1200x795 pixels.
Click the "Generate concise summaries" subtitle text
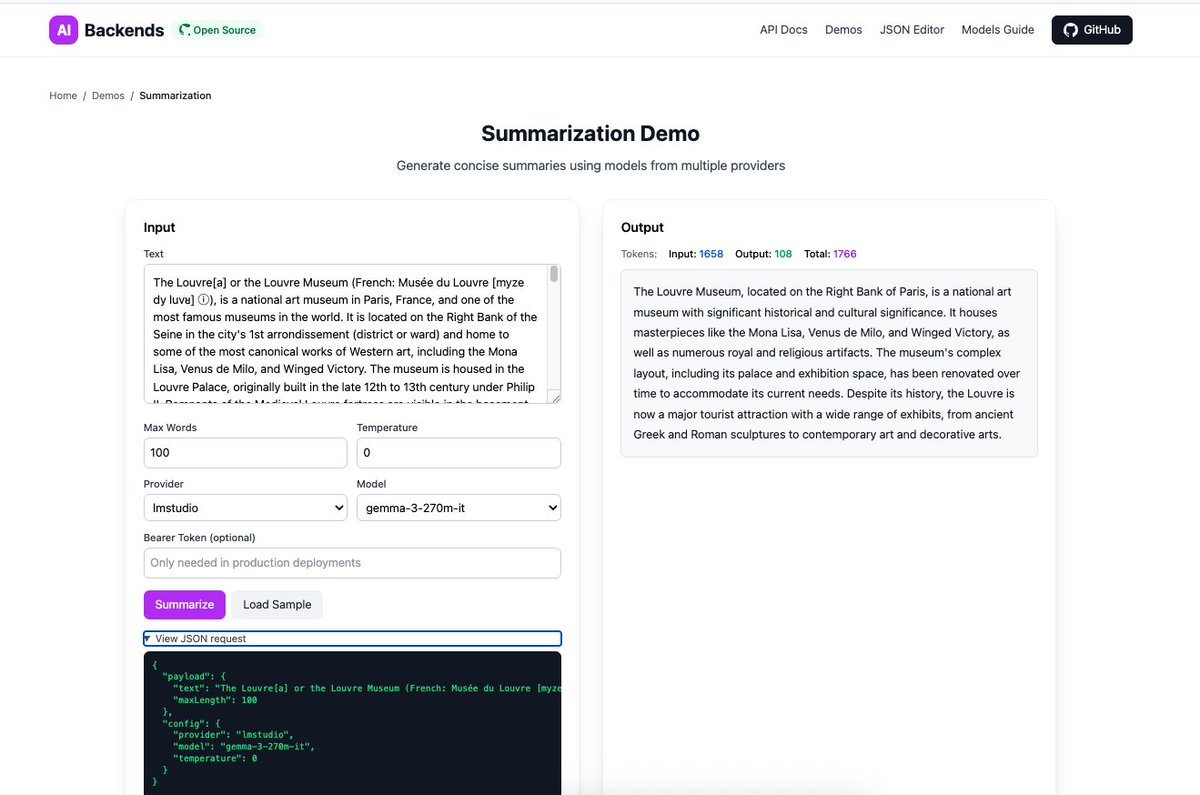[x=590, y=166]
